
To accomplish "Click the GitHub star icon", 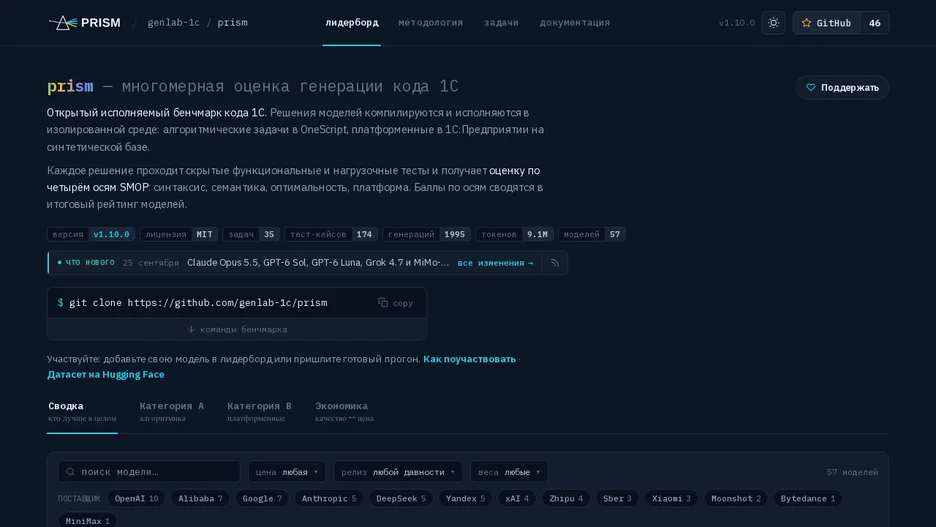I will click(x=806, y=23).
